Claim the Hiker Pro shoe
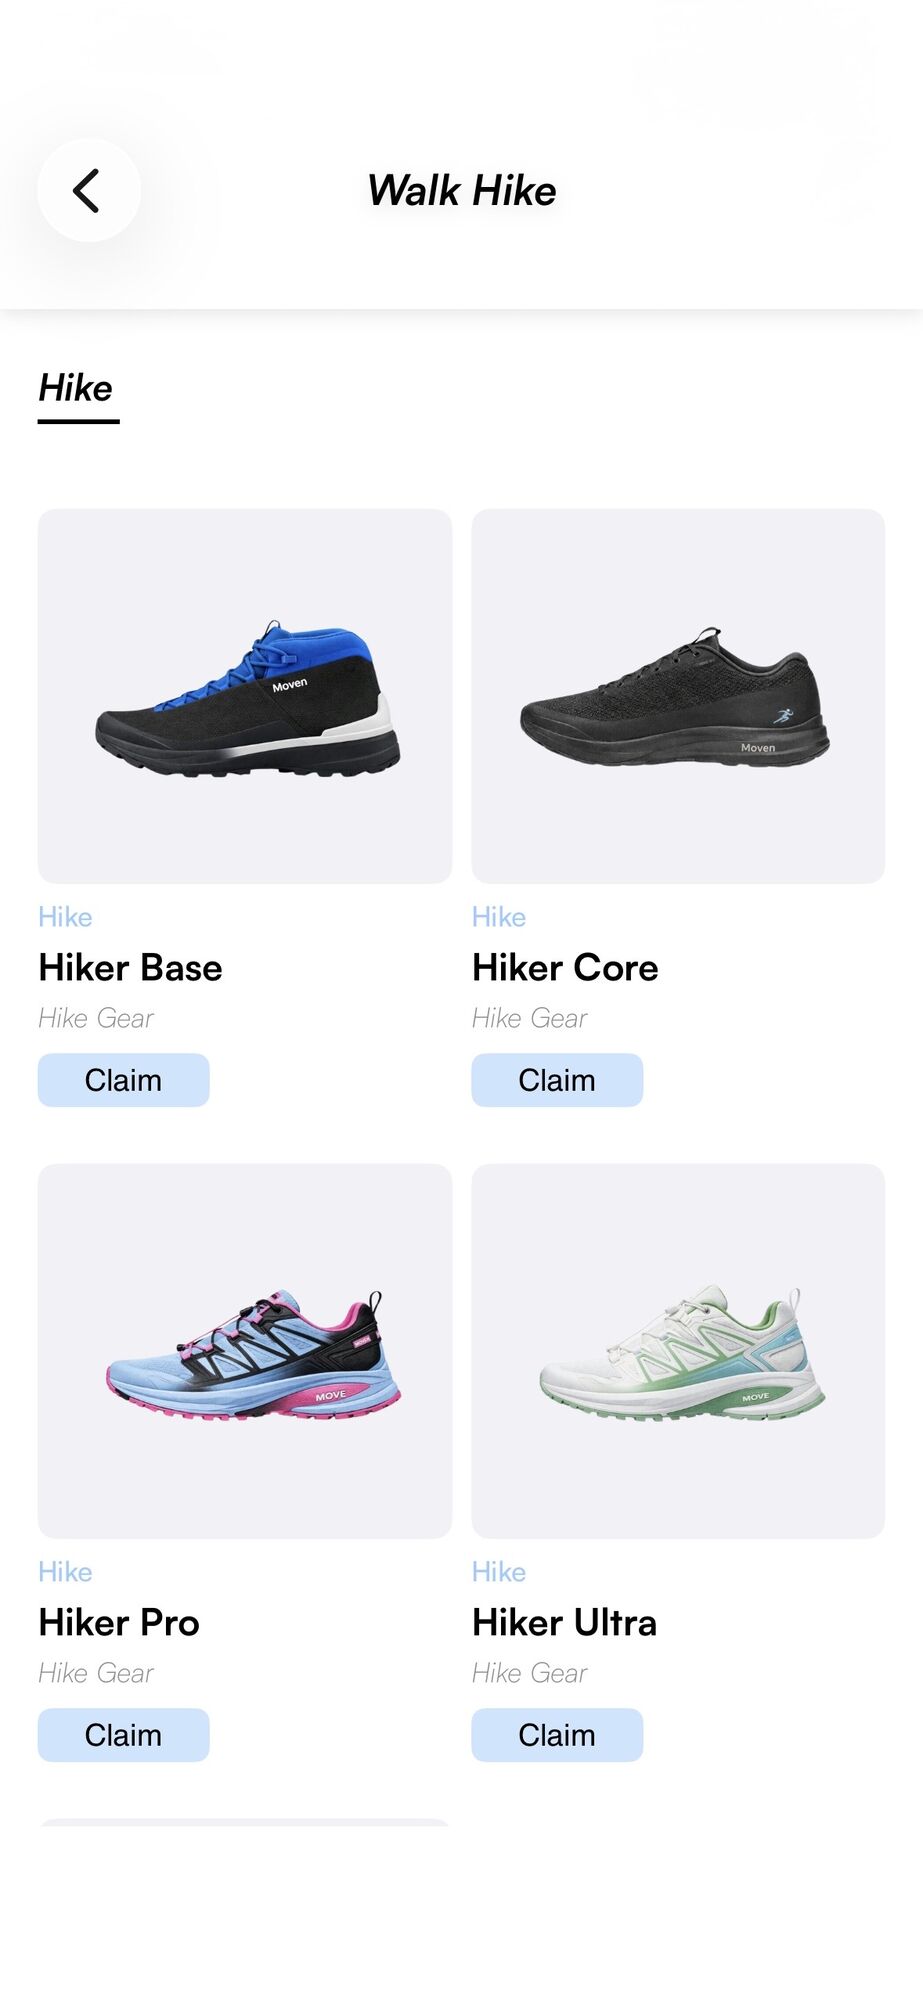Image resolution: width=923 pixels, height=2000 pixels. click(x=124, y=1735)
